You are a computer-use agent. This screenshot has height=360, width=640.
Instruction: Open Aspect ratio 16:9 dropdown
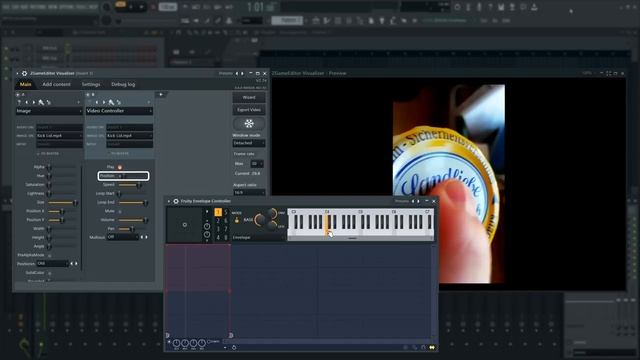(x=249, y=192)
